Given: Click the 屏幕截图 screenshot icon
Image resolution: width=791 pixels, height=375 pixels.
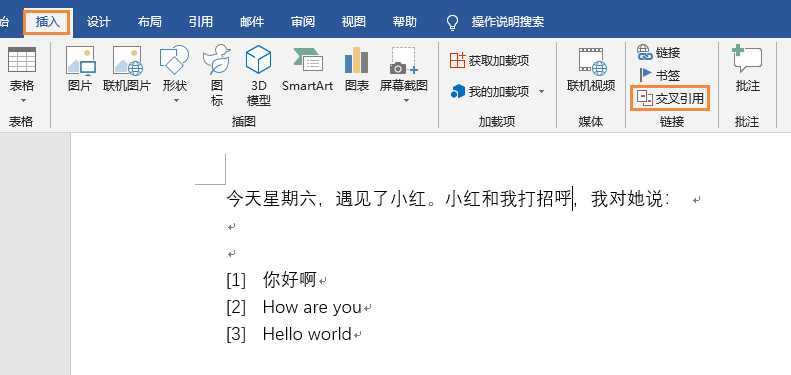Looking at the screenshot, I should [404, 61].
